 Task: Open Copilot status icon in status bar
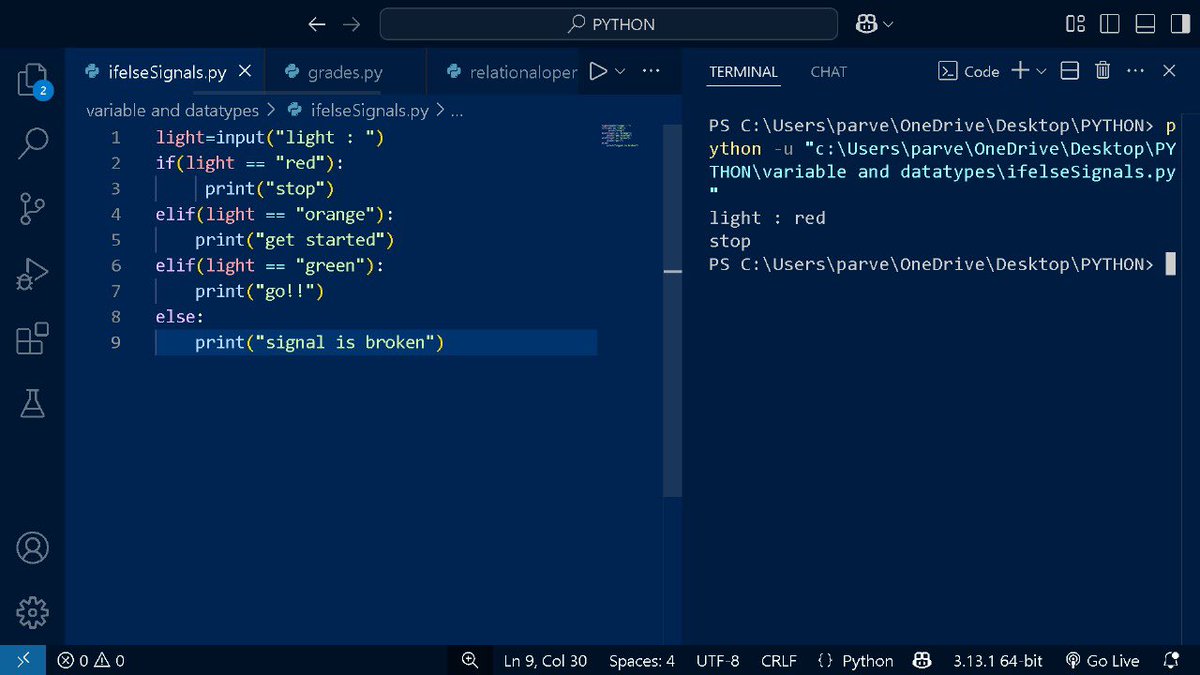coord(922,660)
